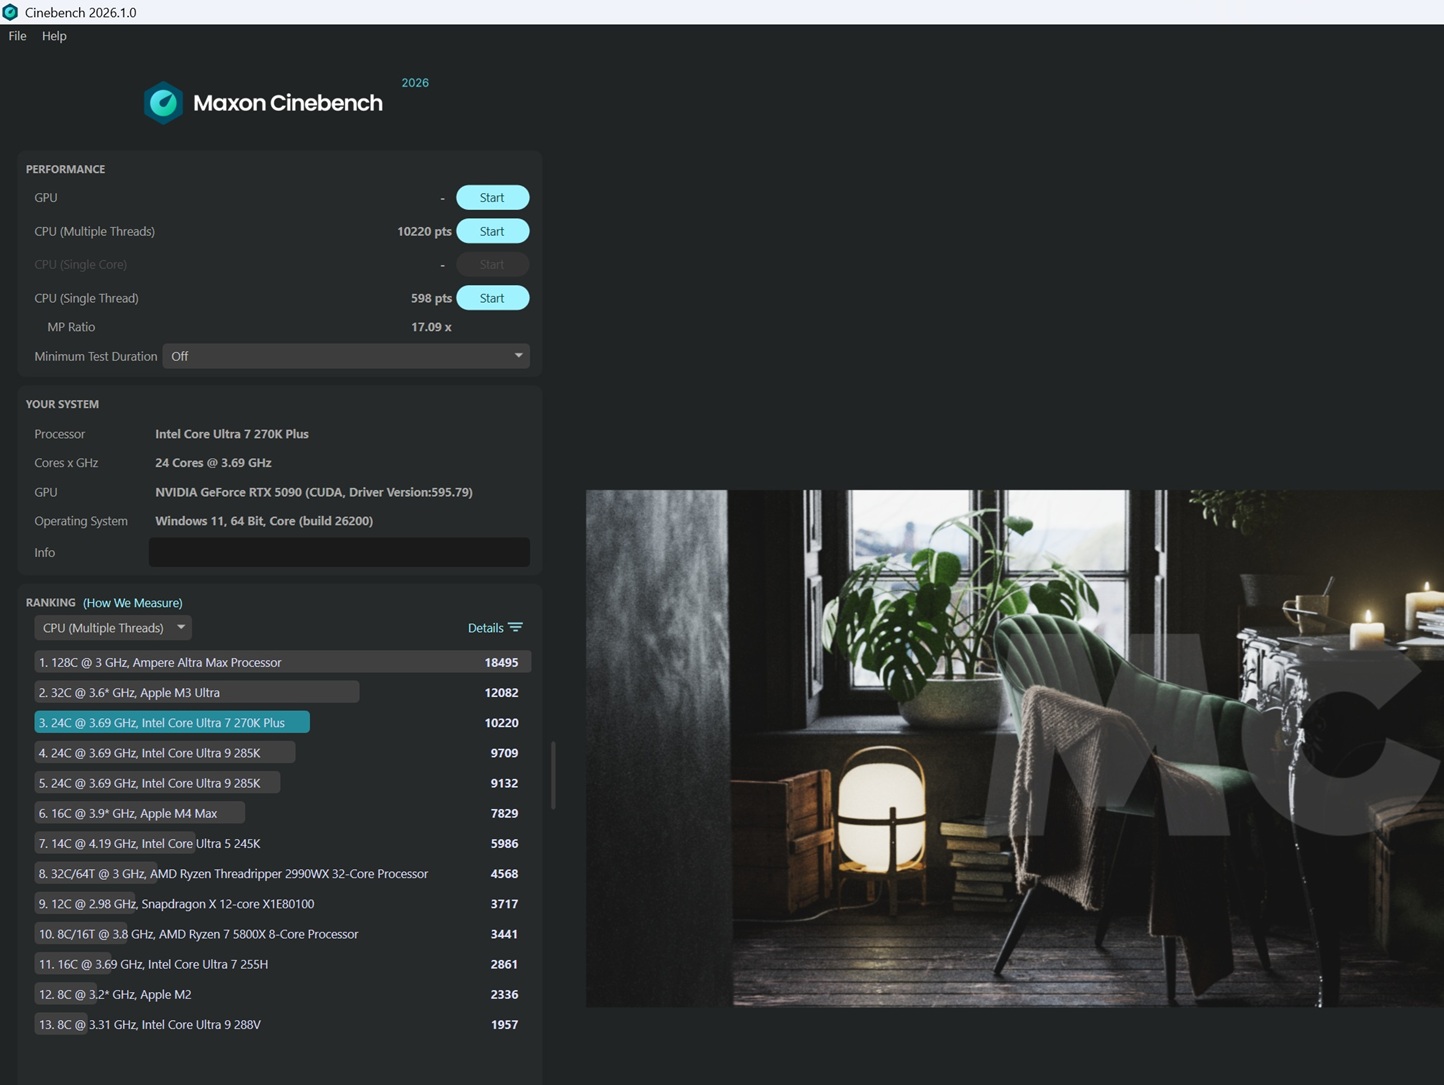Select the Ampere Altra Max ranking bar

tap(280, 663)
